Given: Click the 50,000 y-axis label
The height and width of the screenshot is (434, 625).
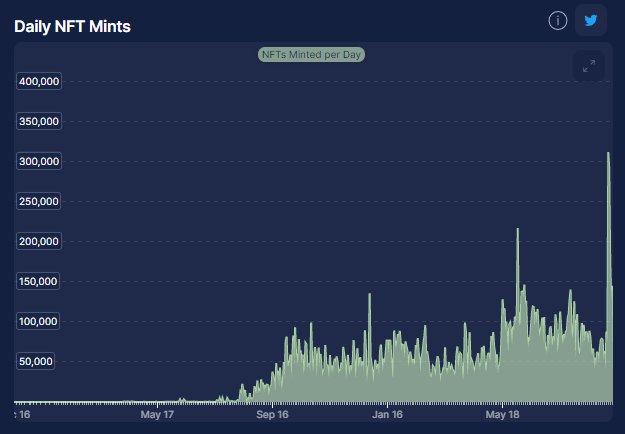Looking at the screenshot, I should click(35, 361).
